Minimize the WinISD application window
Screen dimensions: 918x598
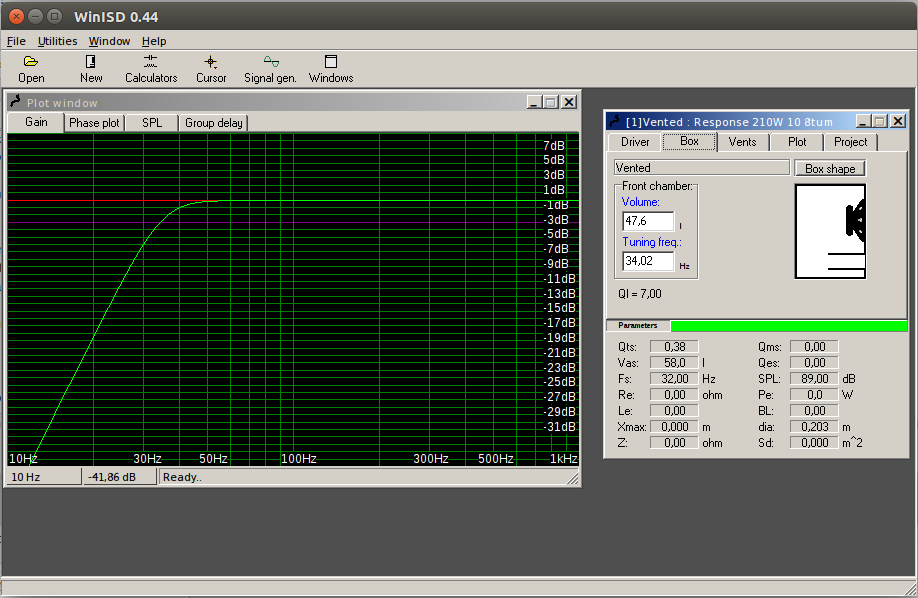(x=36, y=16)
